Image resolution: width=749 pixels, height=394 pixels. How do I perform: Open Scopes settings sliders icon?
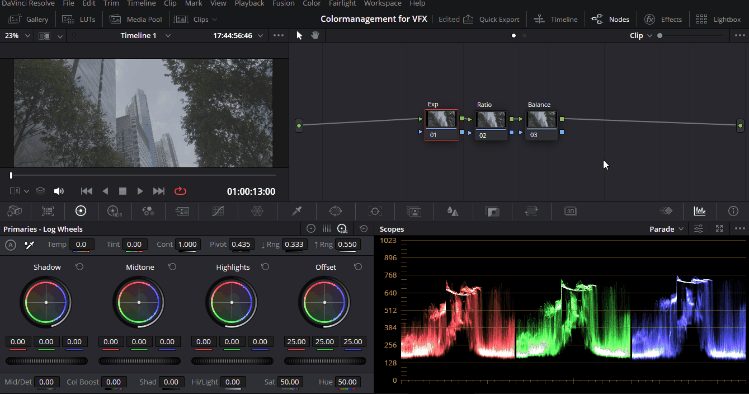pyautogui.click(x=698, y=229)
